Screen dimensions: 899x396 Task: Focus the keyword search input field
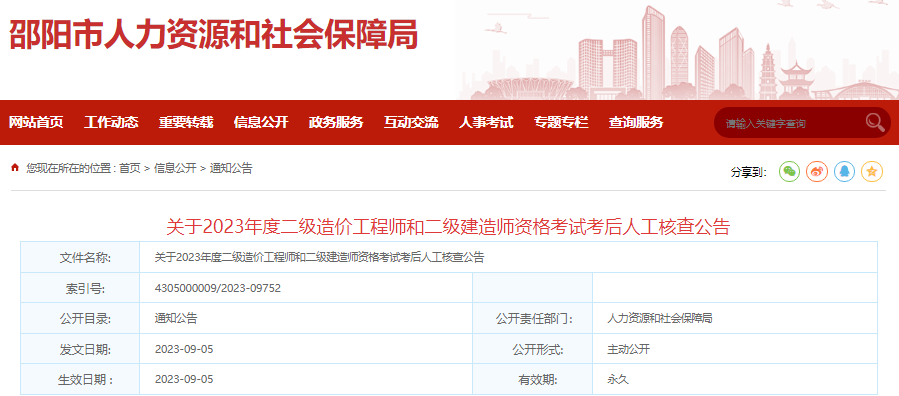coord(791,123)
